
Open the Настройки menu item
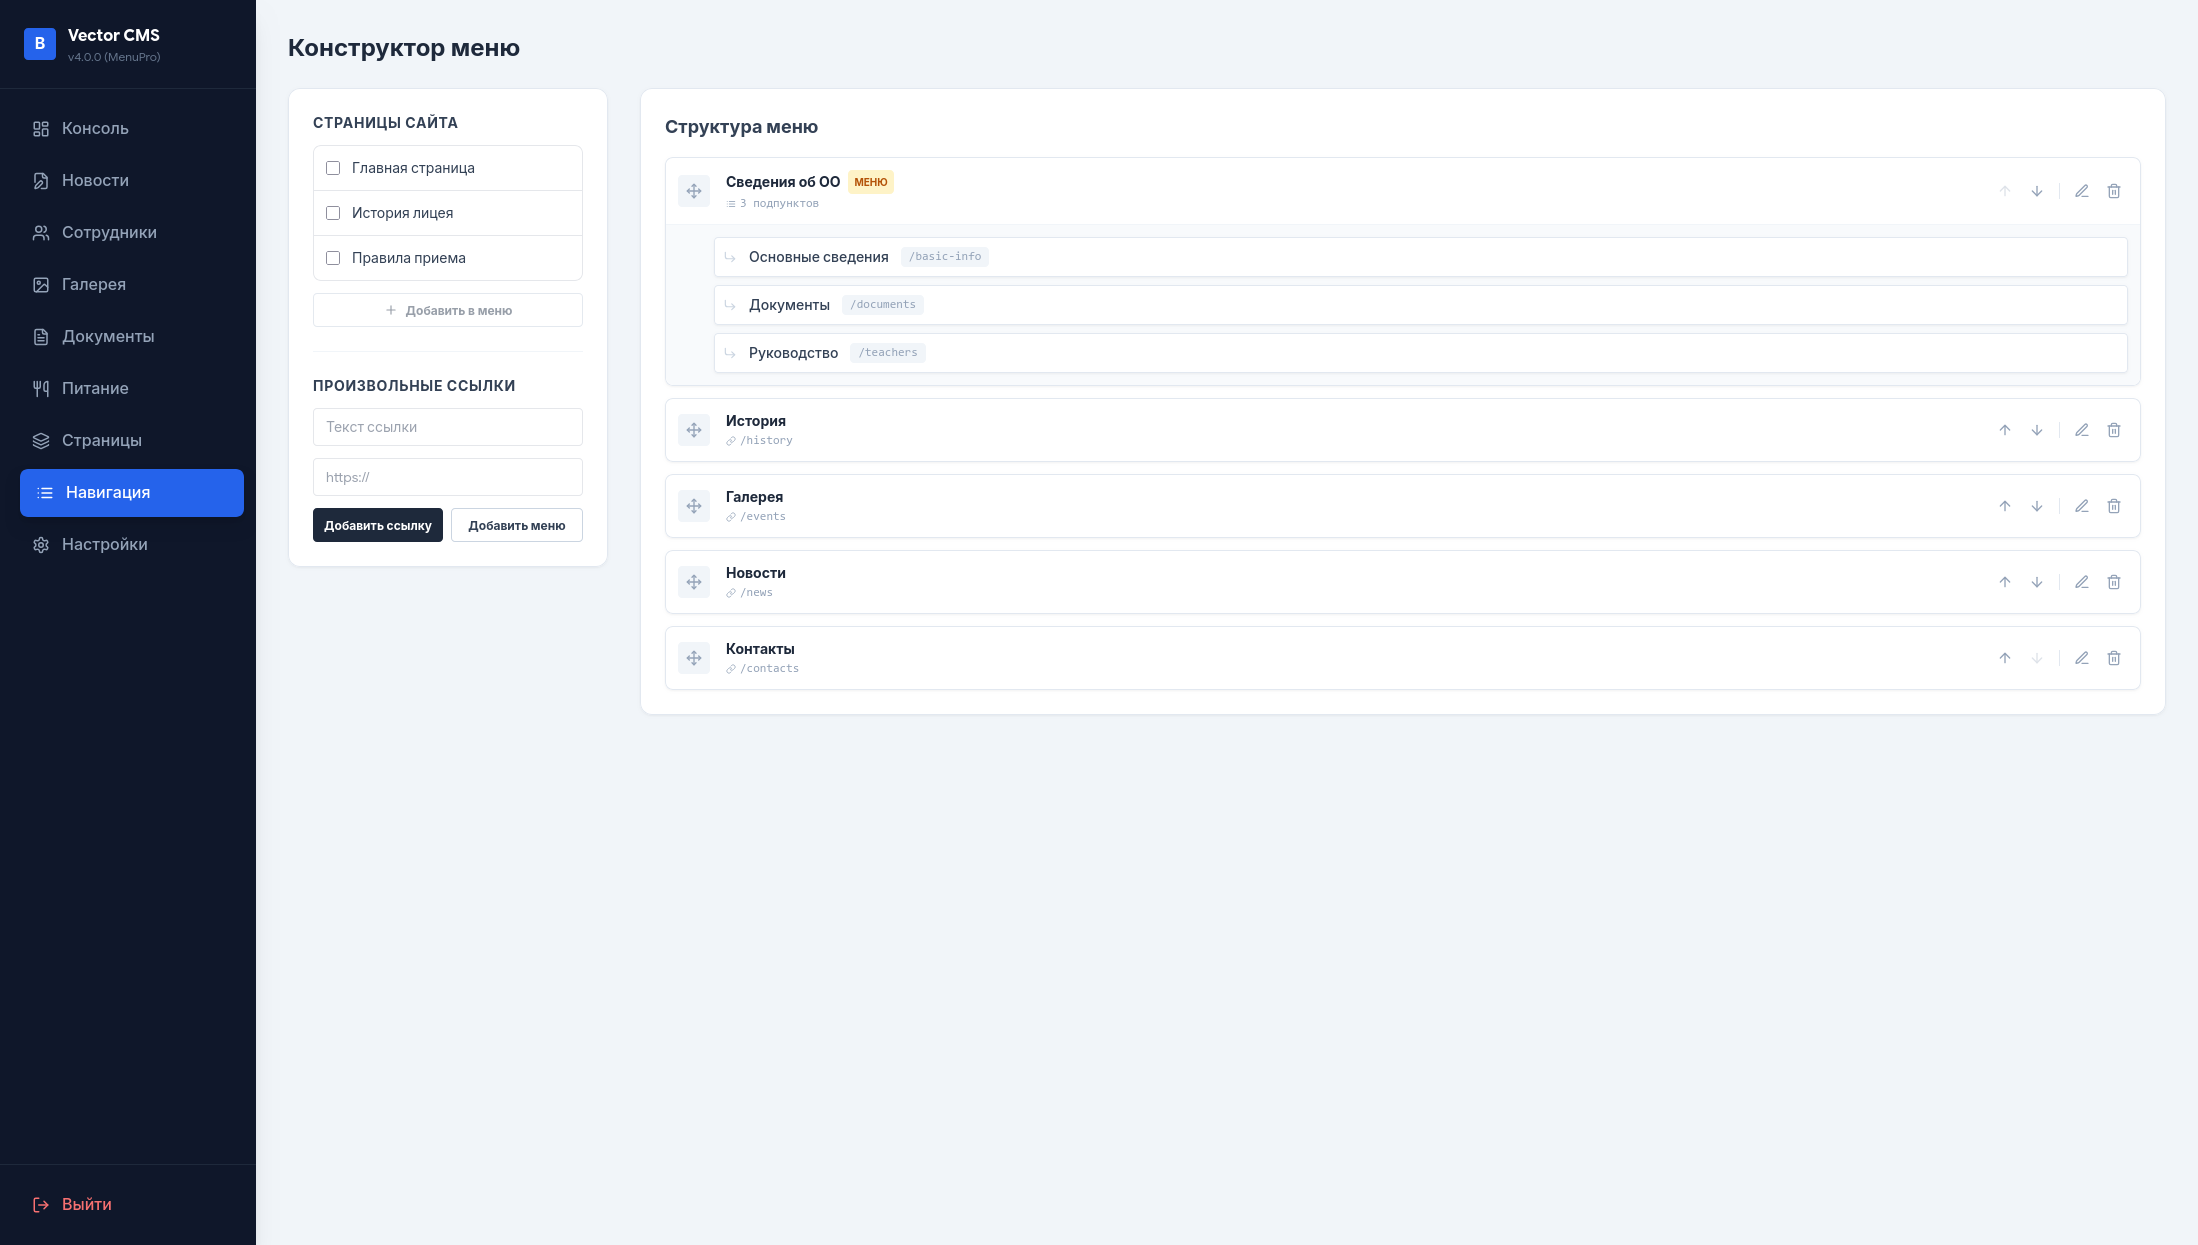point(104,544)
